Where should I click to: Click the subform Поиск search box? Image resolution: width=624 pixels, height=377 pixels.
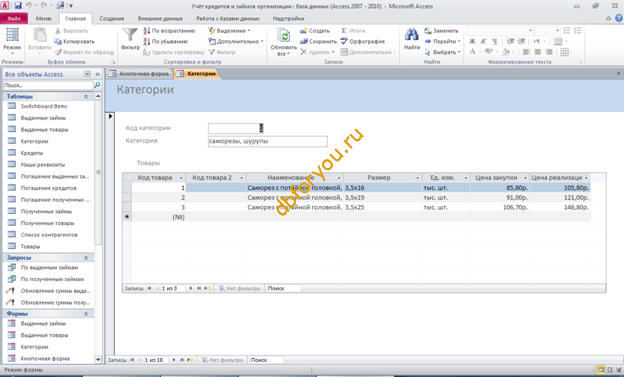coord(283,288)
